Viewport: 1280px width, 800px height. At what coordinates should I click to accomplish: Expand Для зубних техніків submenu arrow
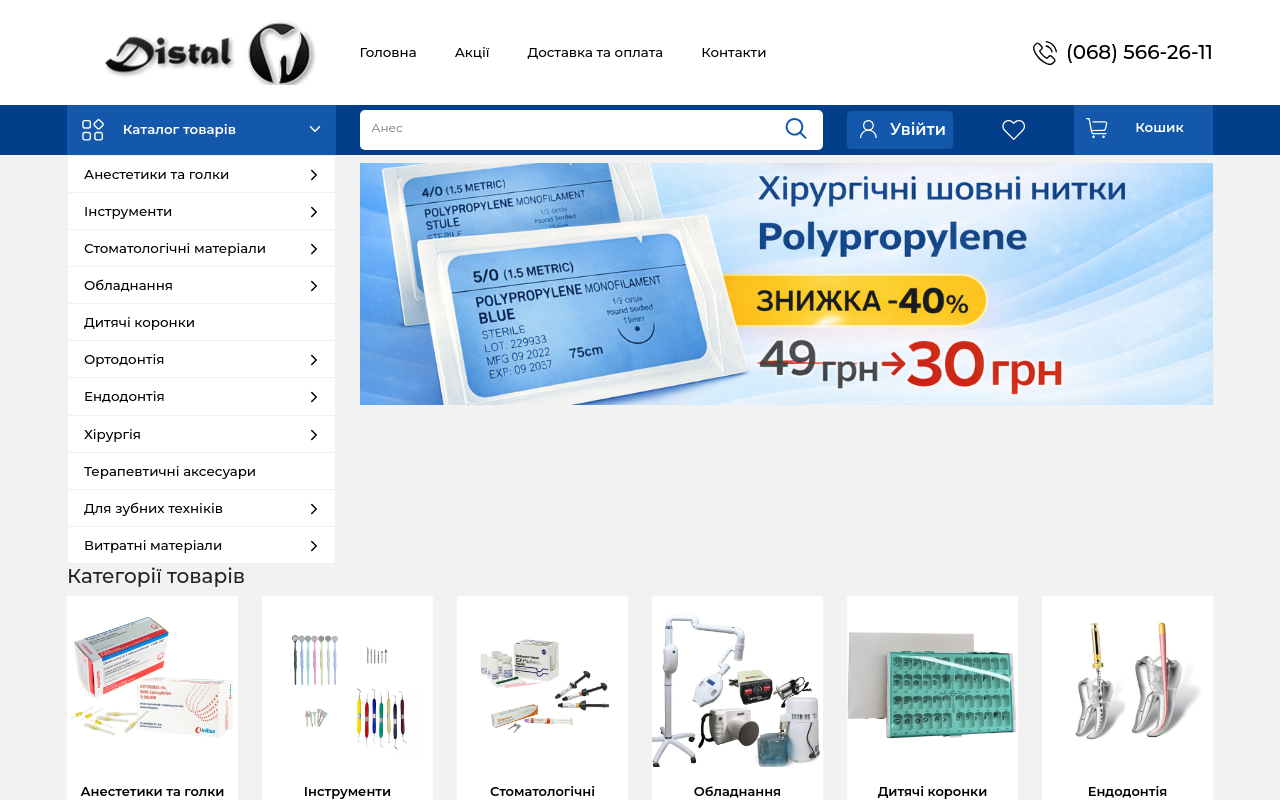click(x=314, y=509)
